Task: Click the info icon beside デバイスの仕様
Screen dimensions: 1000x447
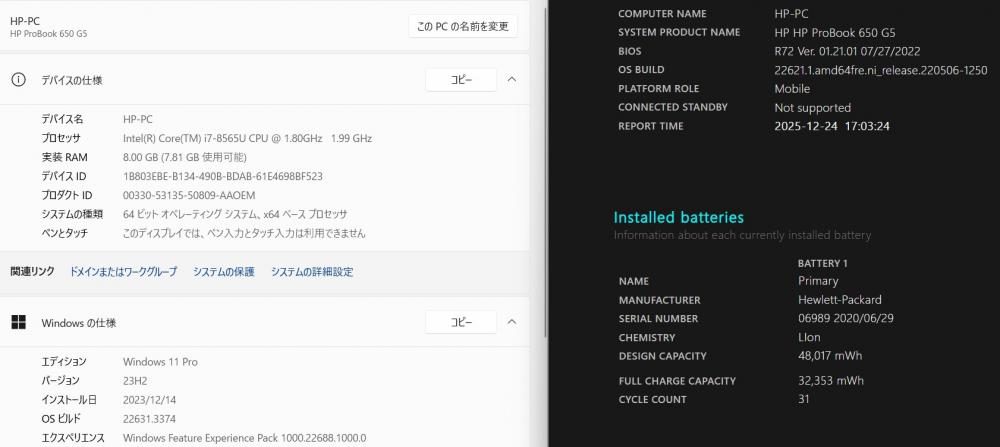Action: tap(18, 80)
